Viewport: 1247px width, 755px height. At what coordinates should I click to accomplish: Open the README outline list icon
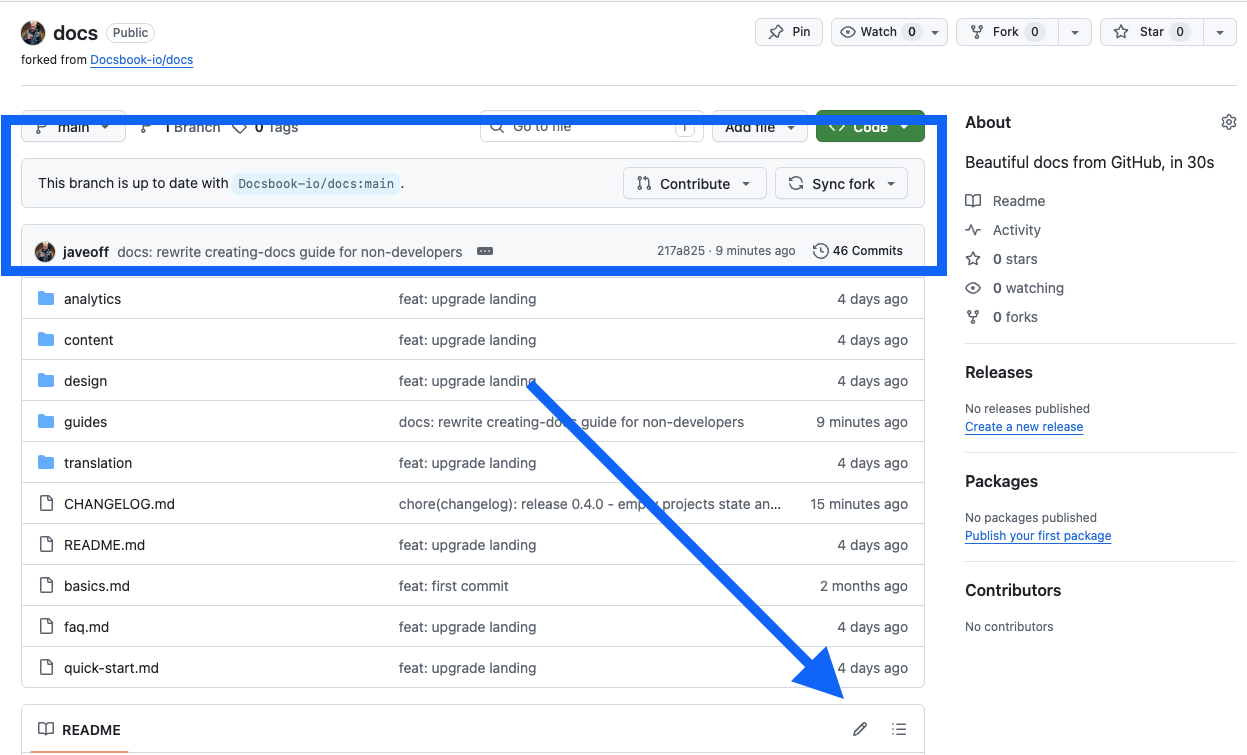(899, 729)
